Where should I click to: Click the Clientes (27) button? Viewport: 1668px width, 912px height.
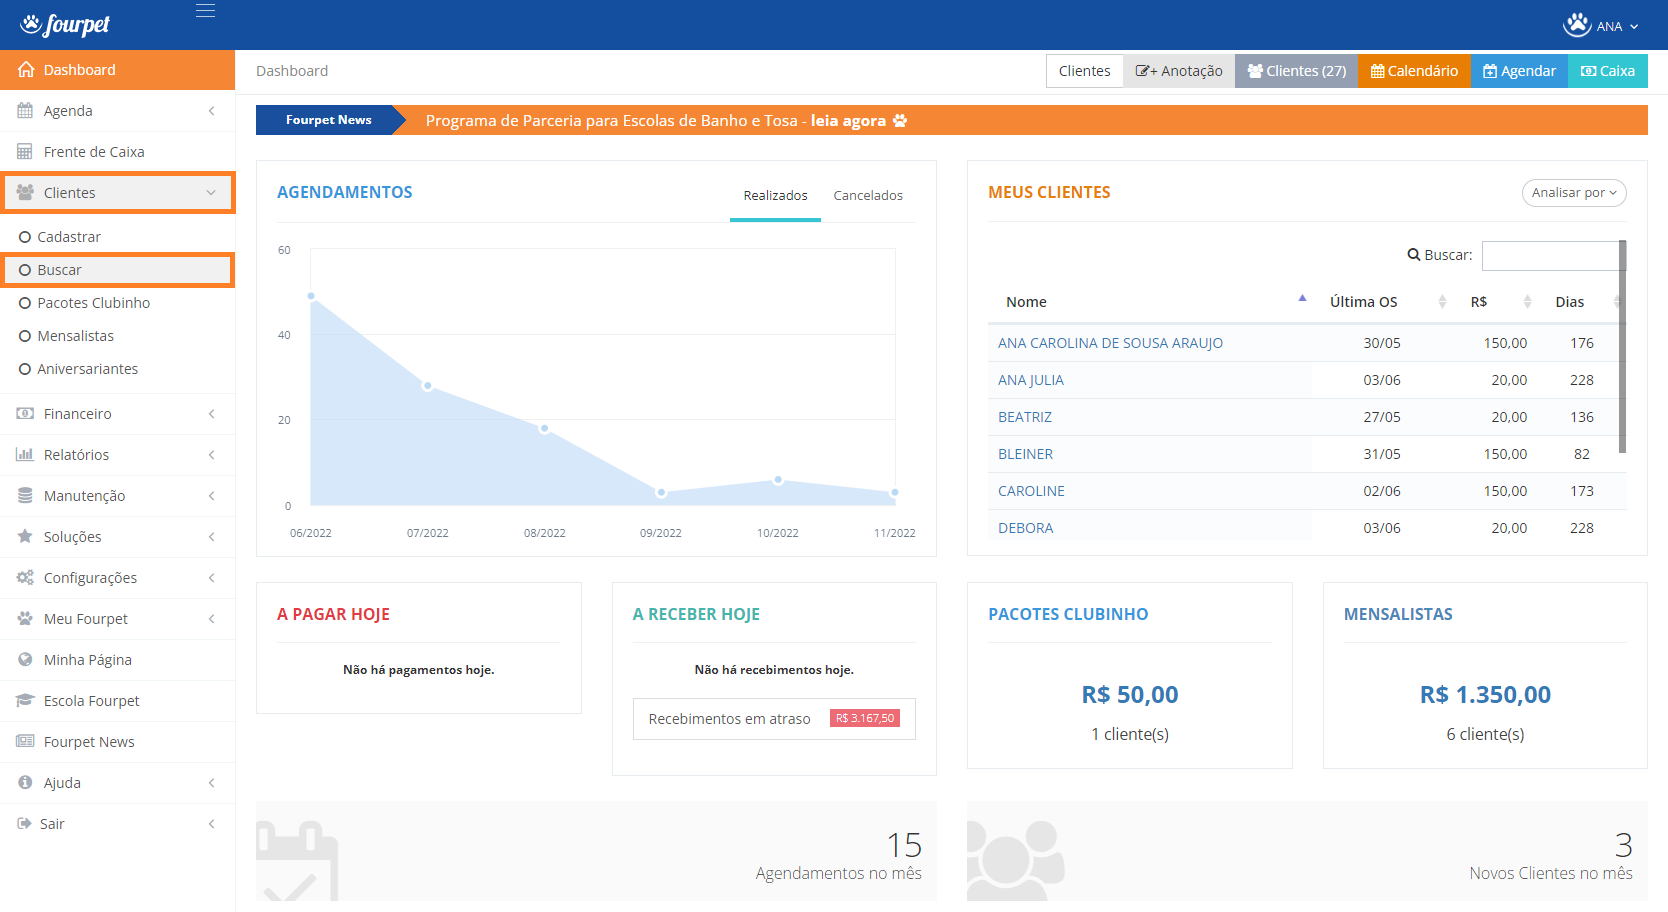click(x=1296, y=71)
